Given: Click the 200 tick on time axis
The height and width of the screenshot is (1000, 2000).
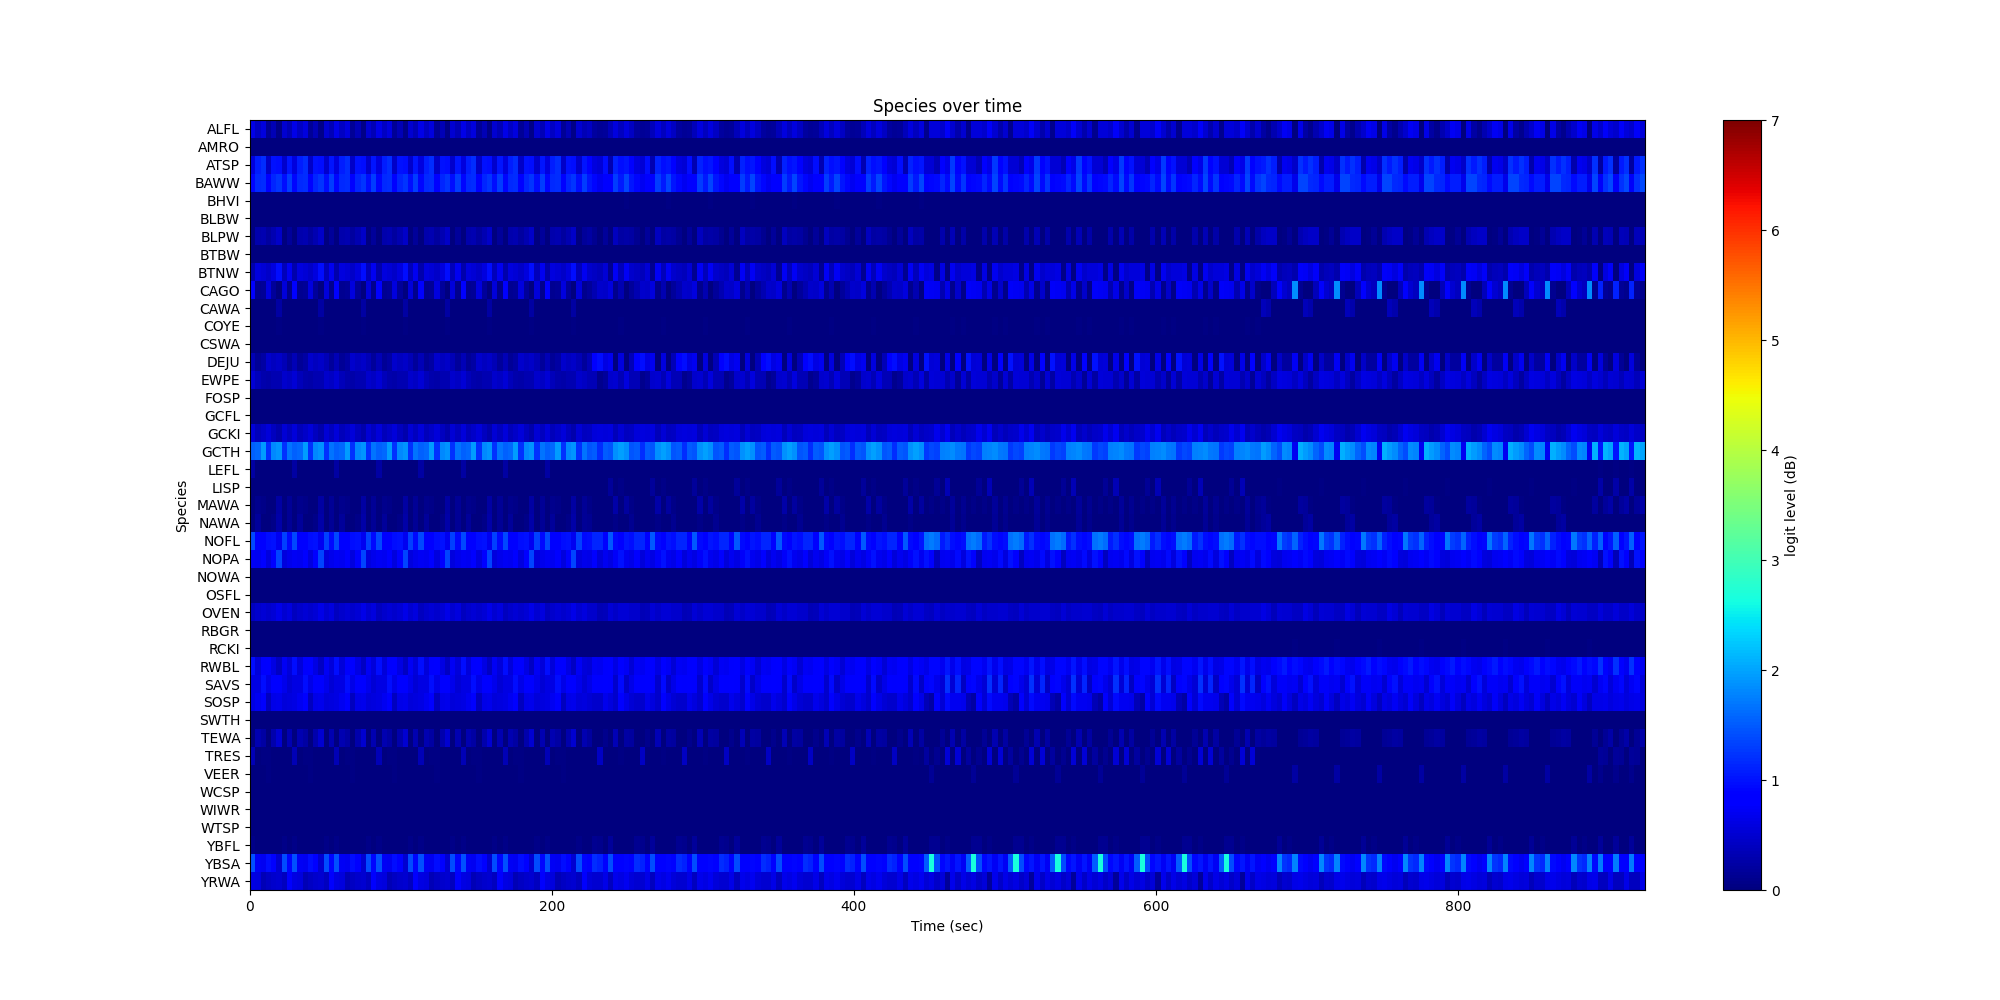Looking at the screenshot, I should 552,906.
